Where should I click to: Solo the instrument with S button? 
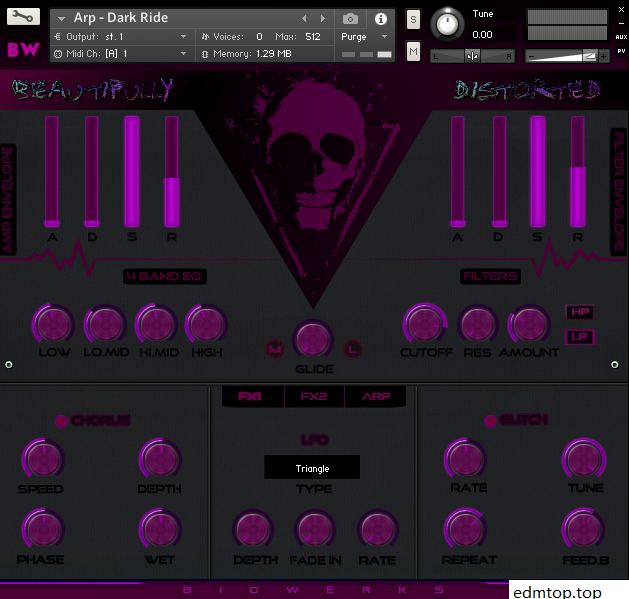[x=413, y=21]
